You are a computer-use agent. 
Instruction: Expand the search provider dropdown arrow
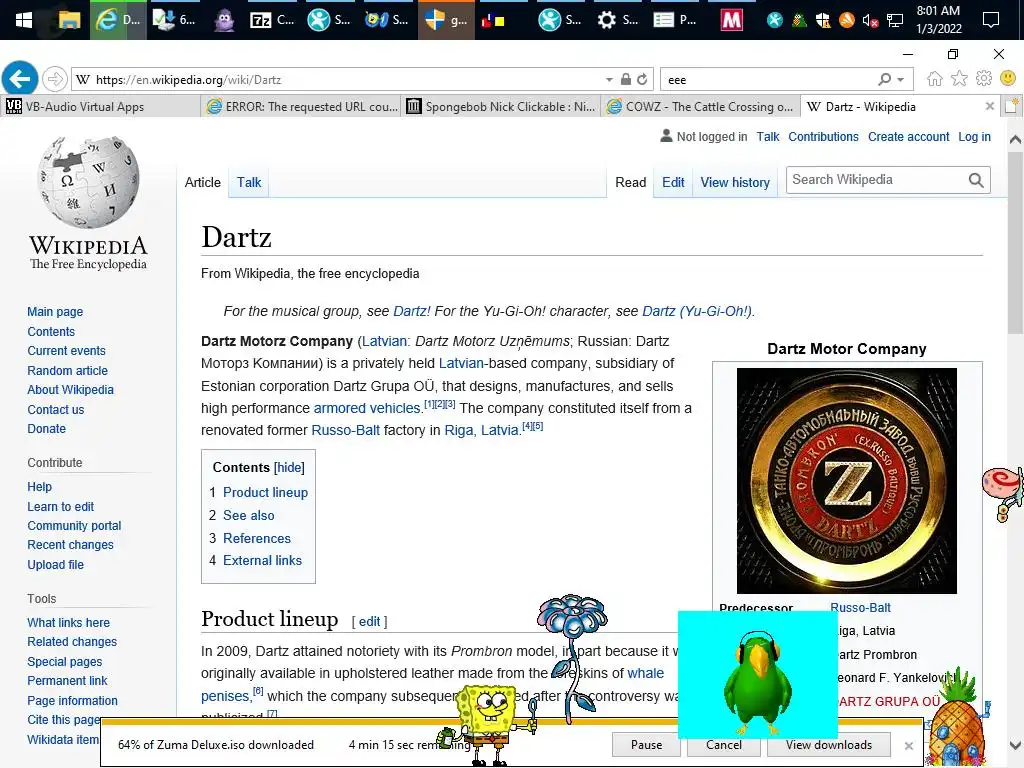point(901,80)
